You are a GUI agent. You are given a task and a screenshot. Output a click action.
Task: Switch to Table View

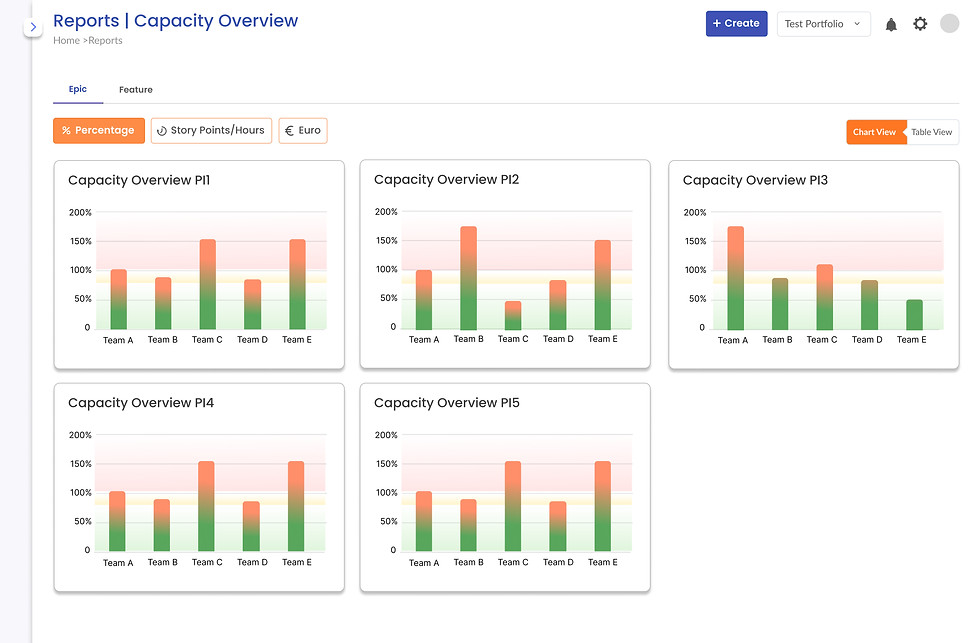point(931,132)
